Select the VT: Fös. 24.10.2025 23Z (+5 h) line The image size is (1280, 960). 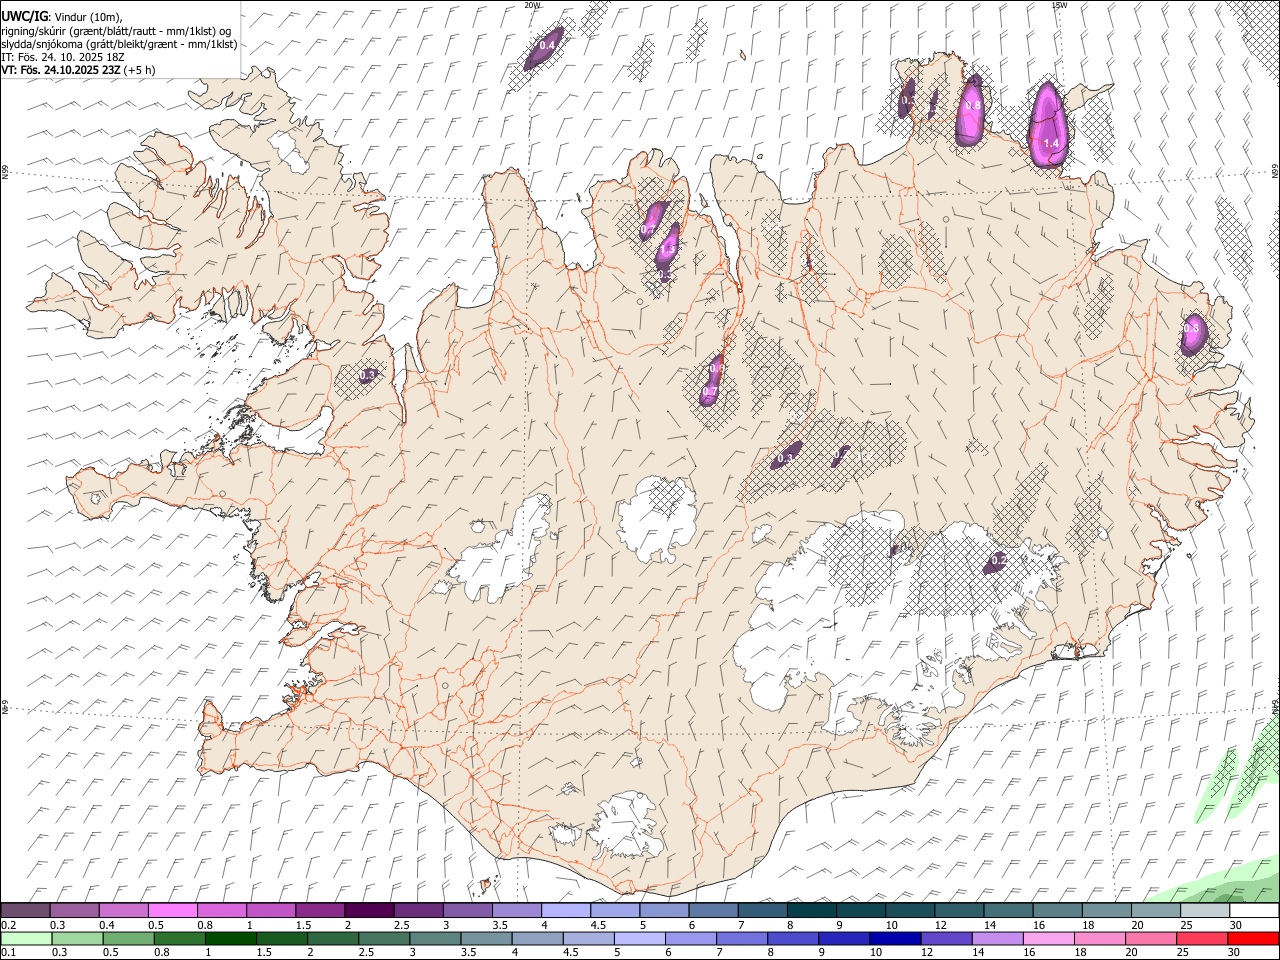(x=77, y=70)
